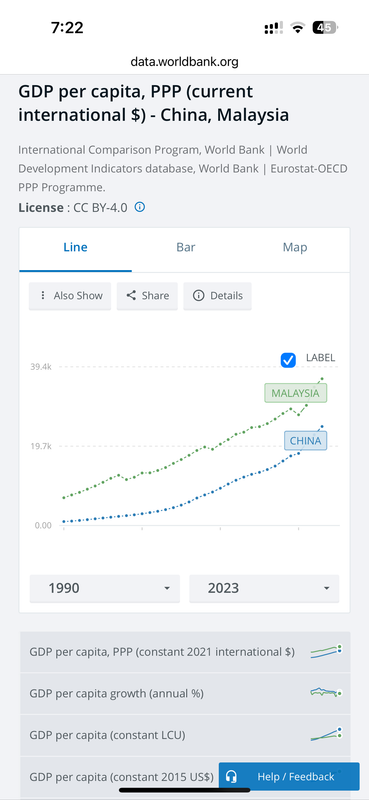Open the 2023 end year dropdown

tap(264, 588)
